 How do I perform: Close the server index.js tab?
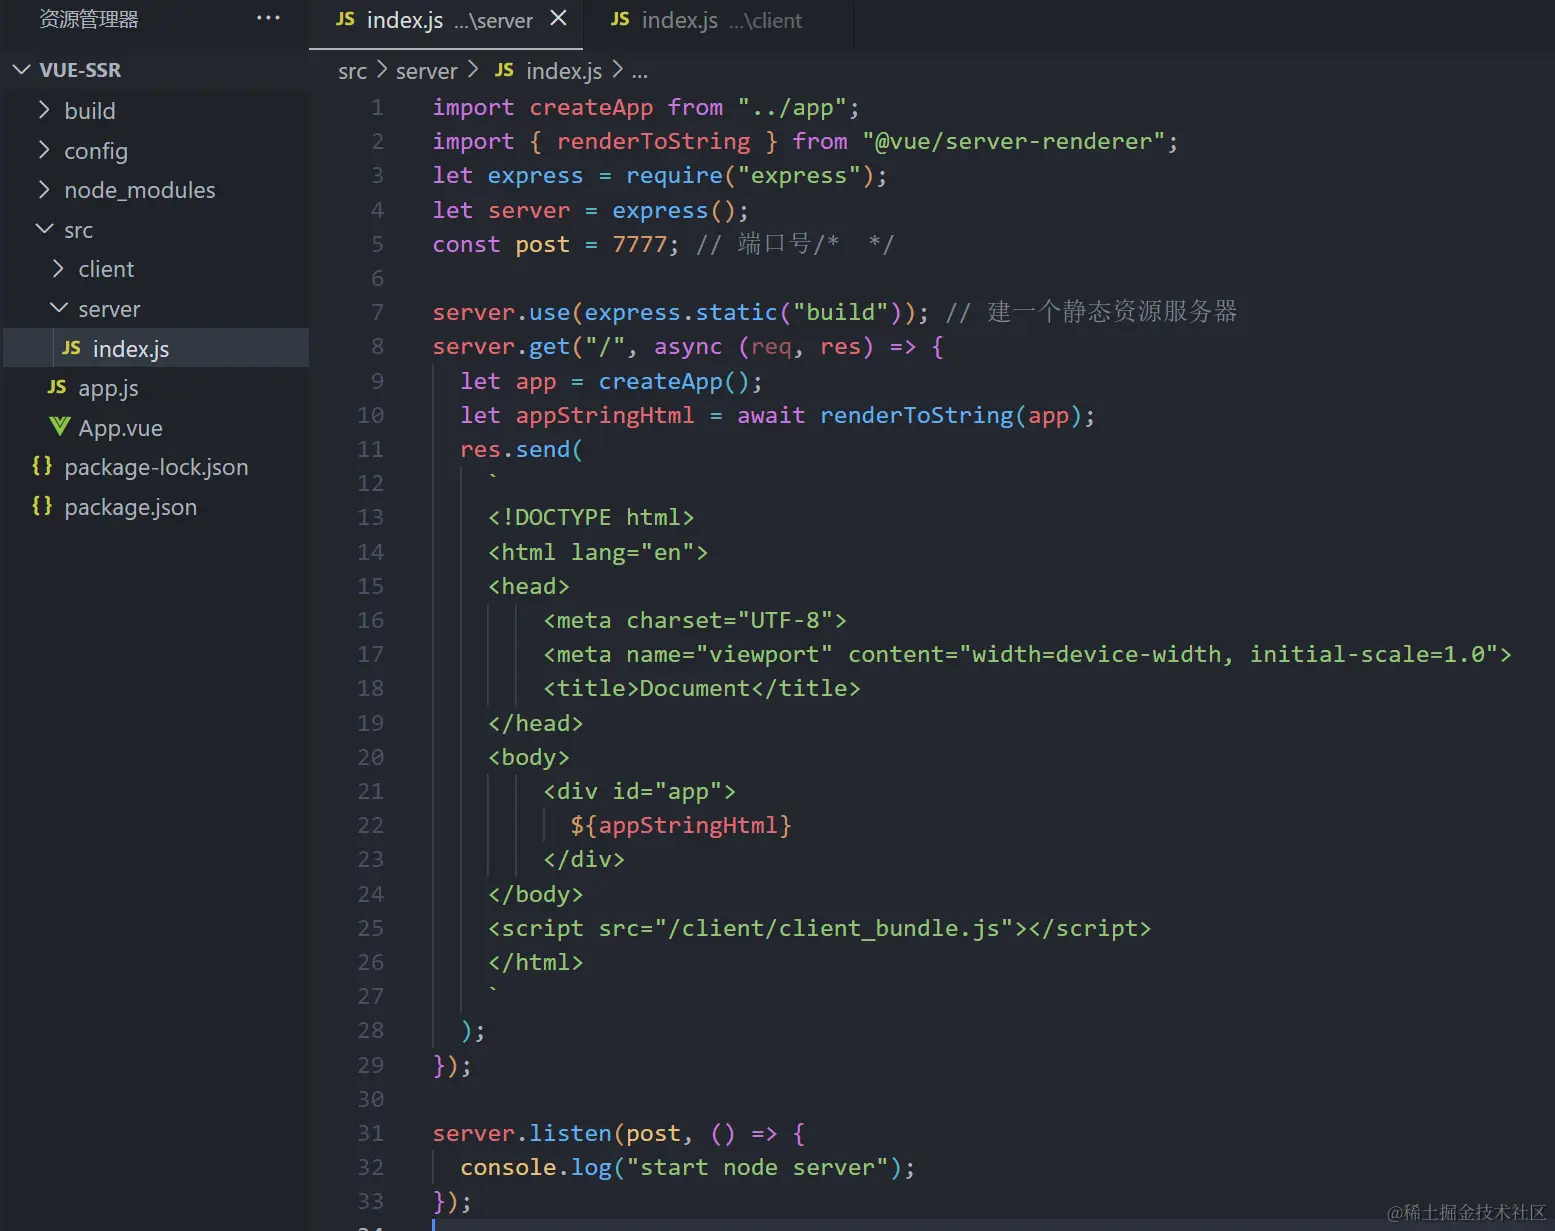(559, 18)
